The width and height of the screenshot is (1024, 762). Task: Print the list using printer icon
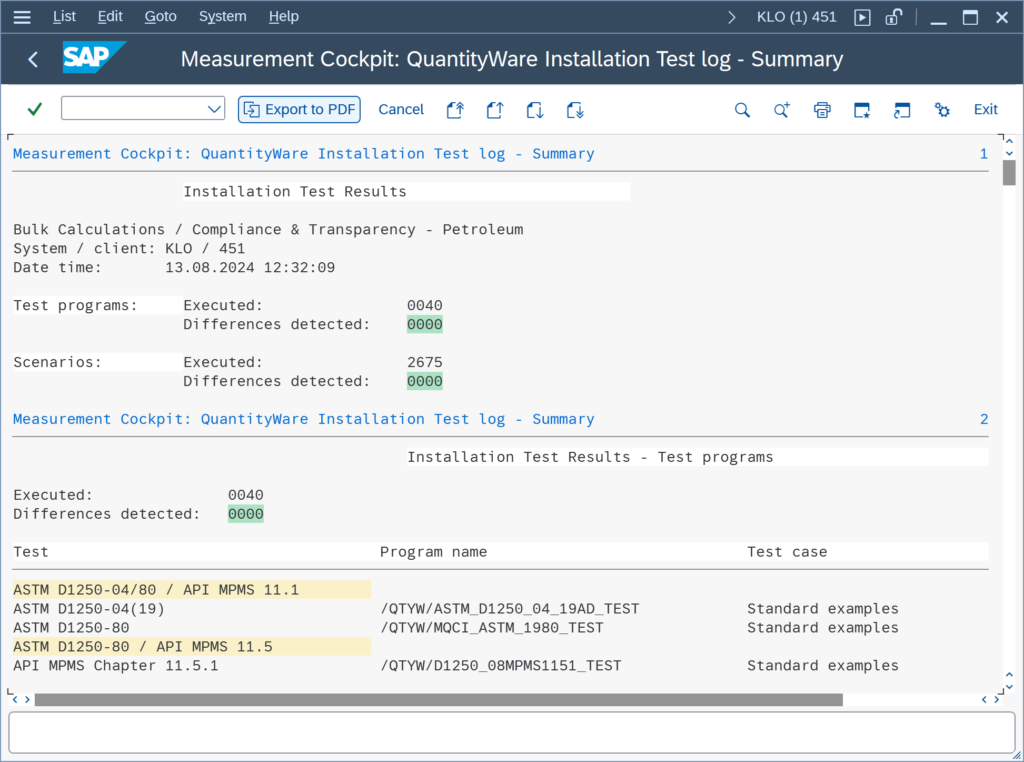(x=822, y=110)
